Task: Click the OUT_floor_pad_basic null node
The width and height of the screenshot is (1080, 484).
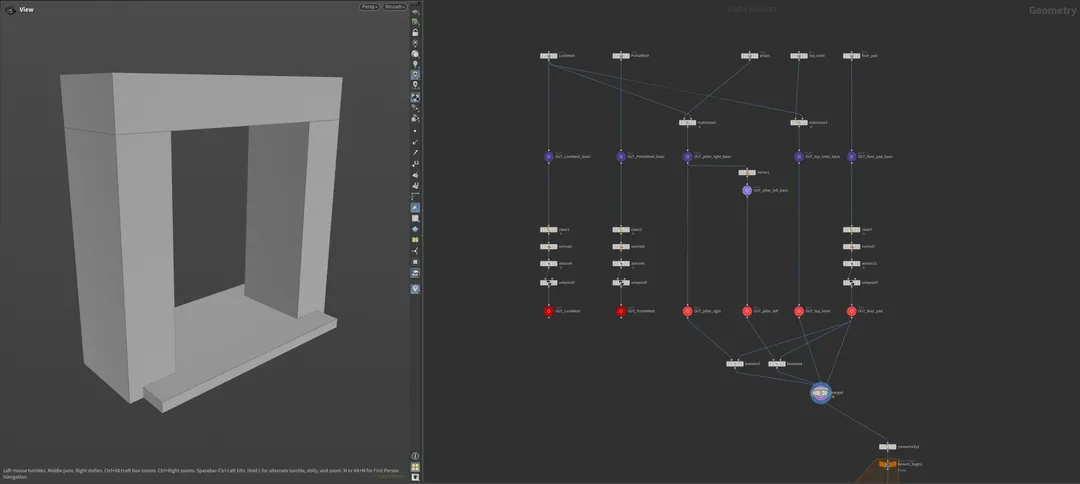Action: (851, 156)
